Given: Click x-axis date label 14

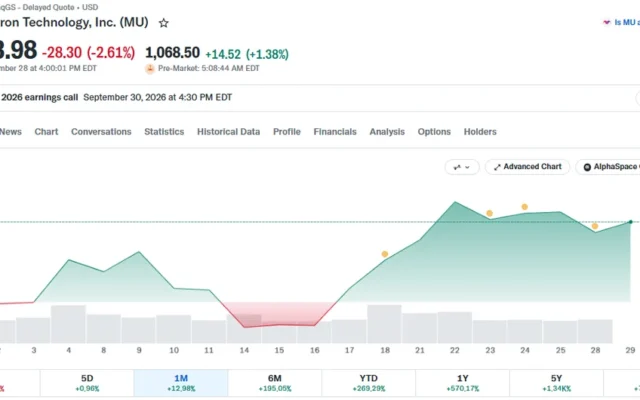Looking at the screenshot, I should [x=244, y=350].
